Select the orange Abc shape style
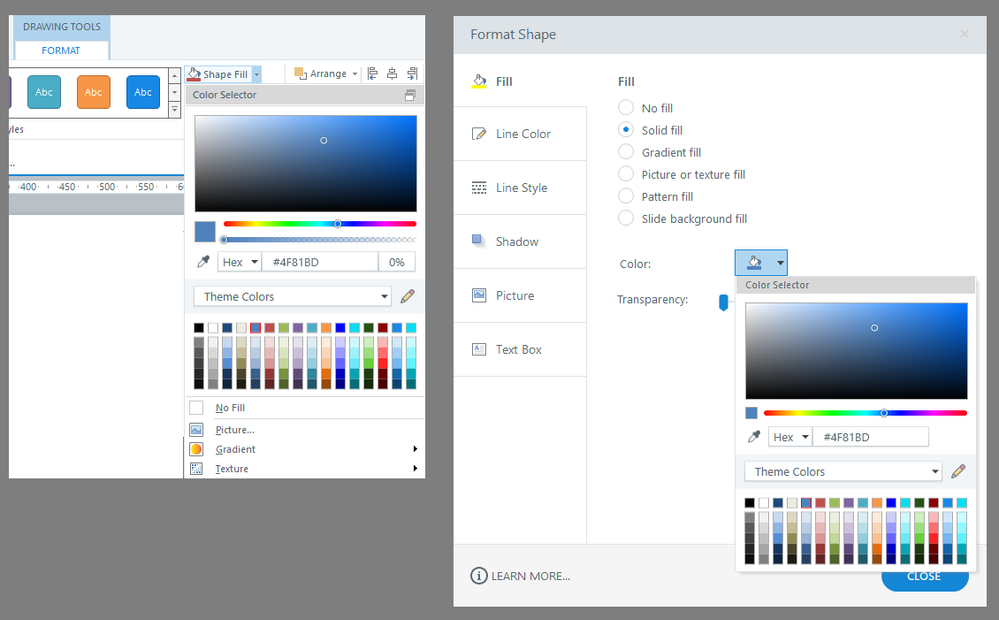The width and height of the screenshot is (999, 620). pyautogui.click(x=94, y=92)
